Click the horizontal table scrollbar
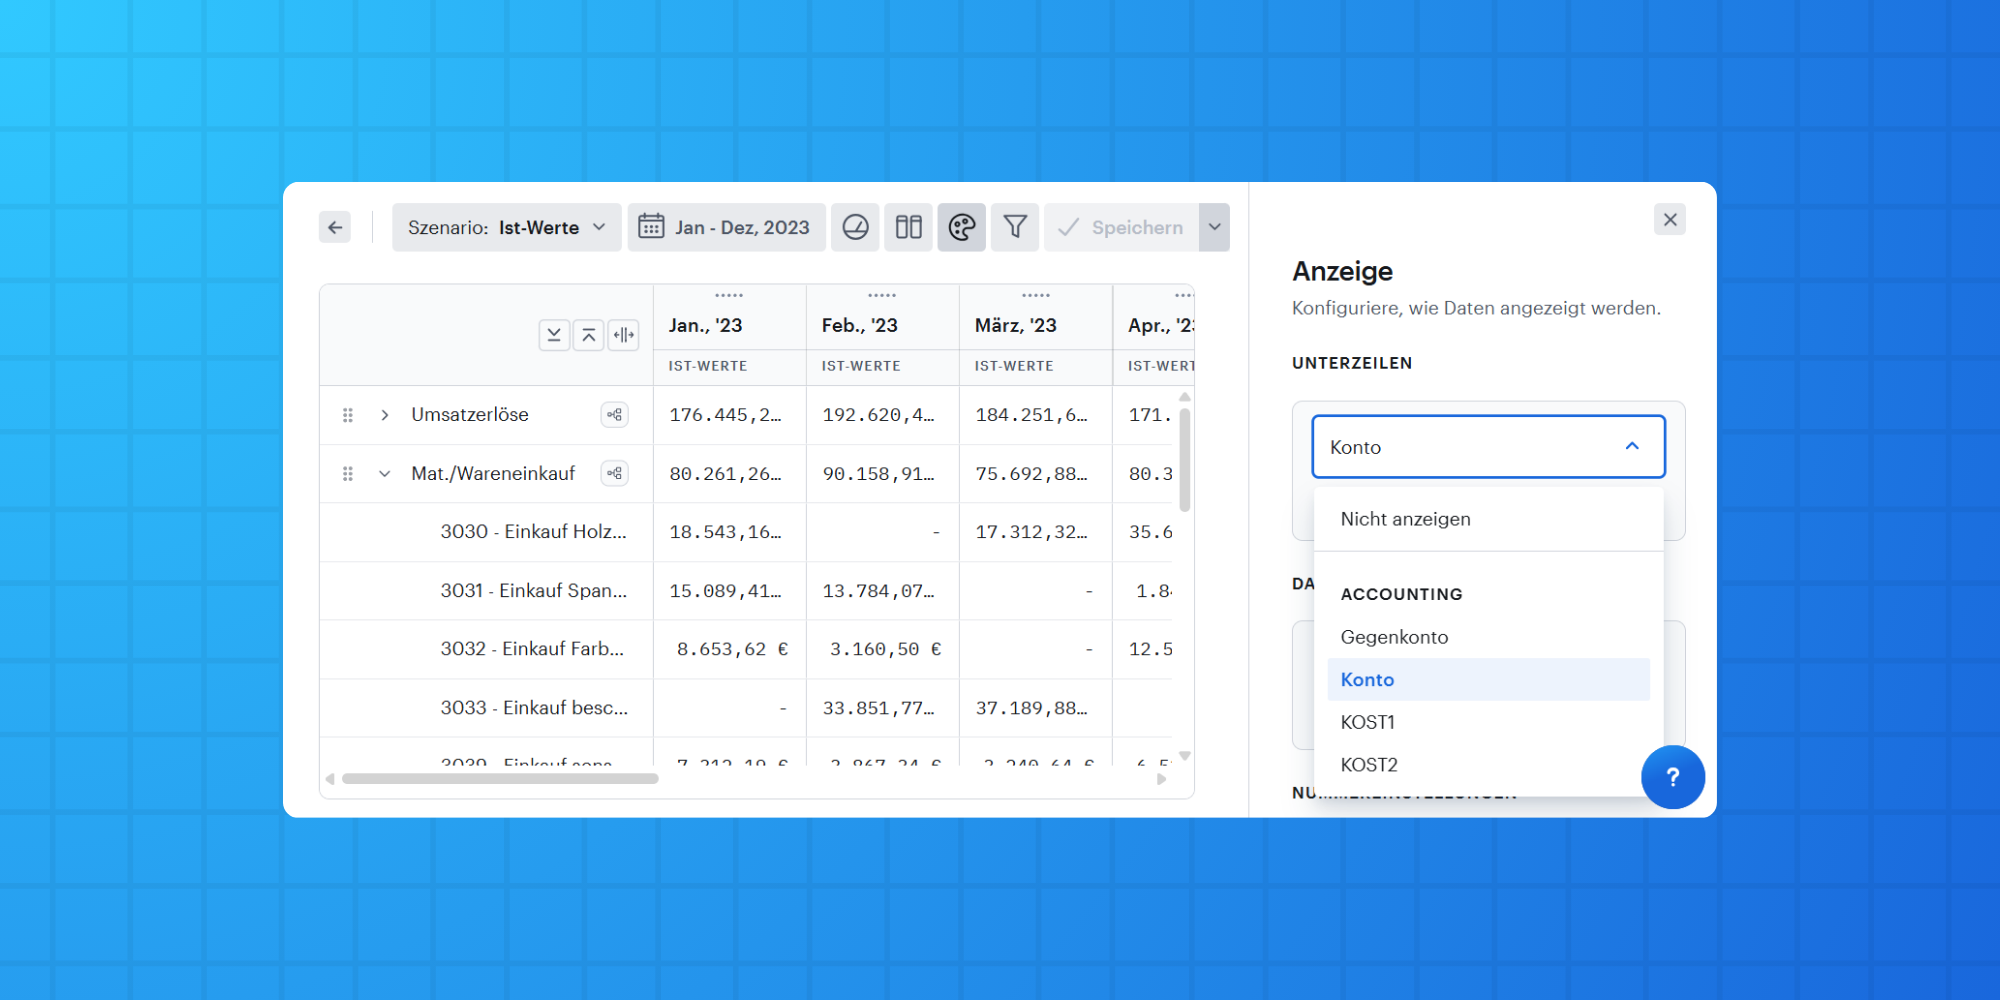This screenshot has height=1000, width=2000. tap(500, 779)
